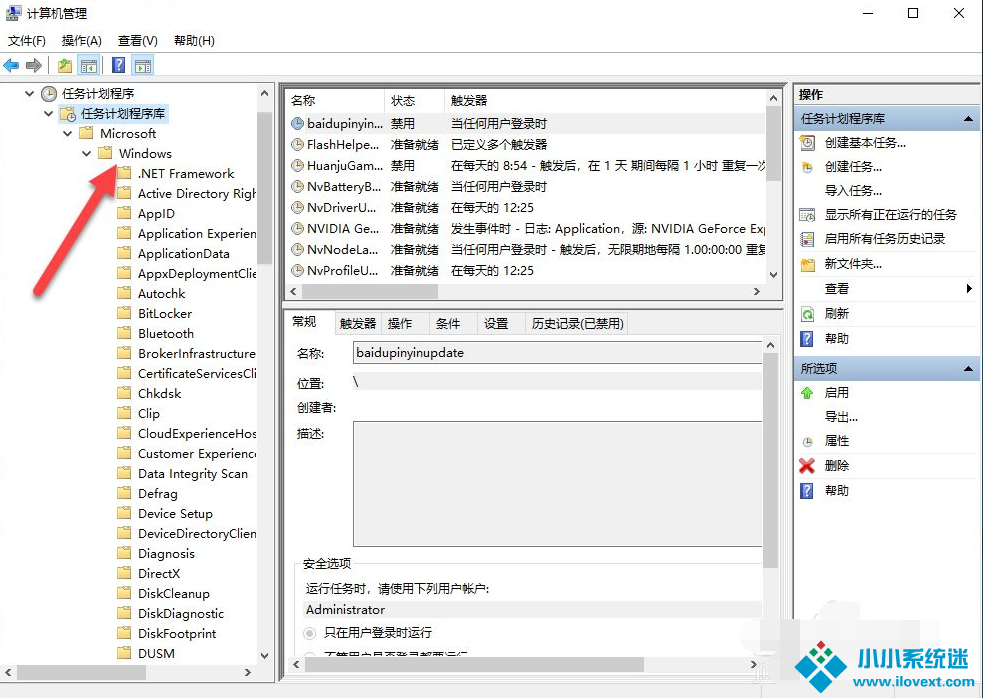Toggle the console tree pane toolbar icon

pos(88,65)
